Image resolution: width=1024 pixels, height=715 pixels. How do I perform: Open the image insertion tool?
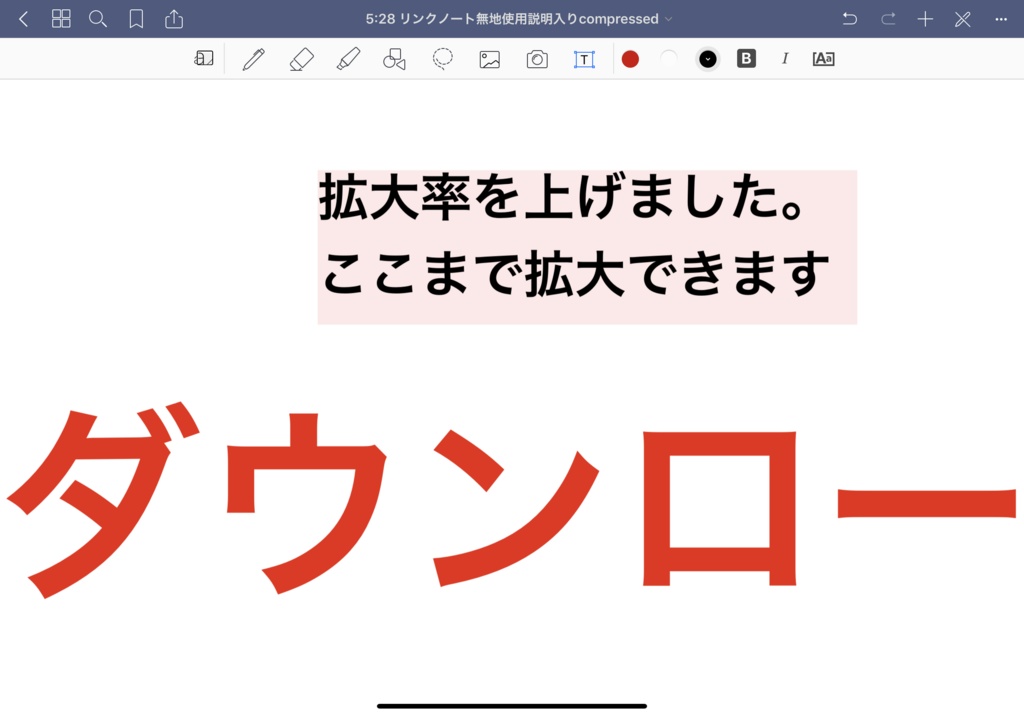tap(489, 59)
